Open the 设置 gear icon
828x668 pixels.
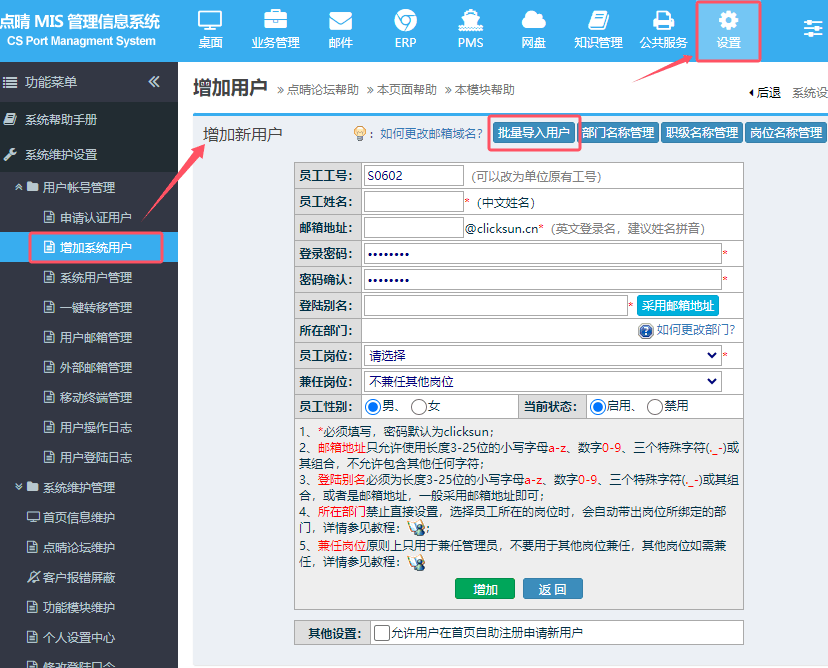[x=728, y=21]
